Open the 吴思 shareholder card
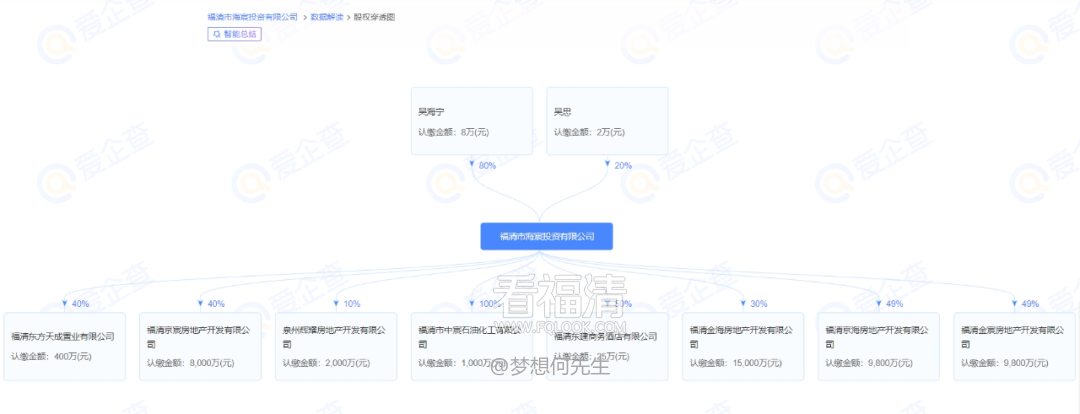Viewport: 1080px width, 414px height. (x=608, y=121)
